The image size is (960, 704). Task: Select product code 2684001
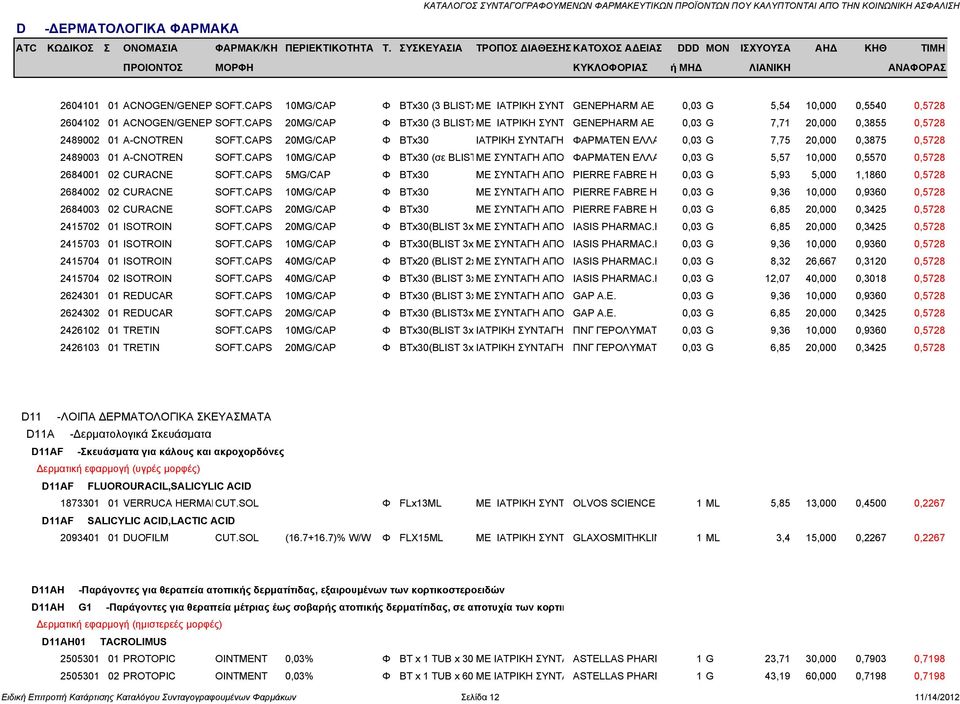tap(79, 174)
